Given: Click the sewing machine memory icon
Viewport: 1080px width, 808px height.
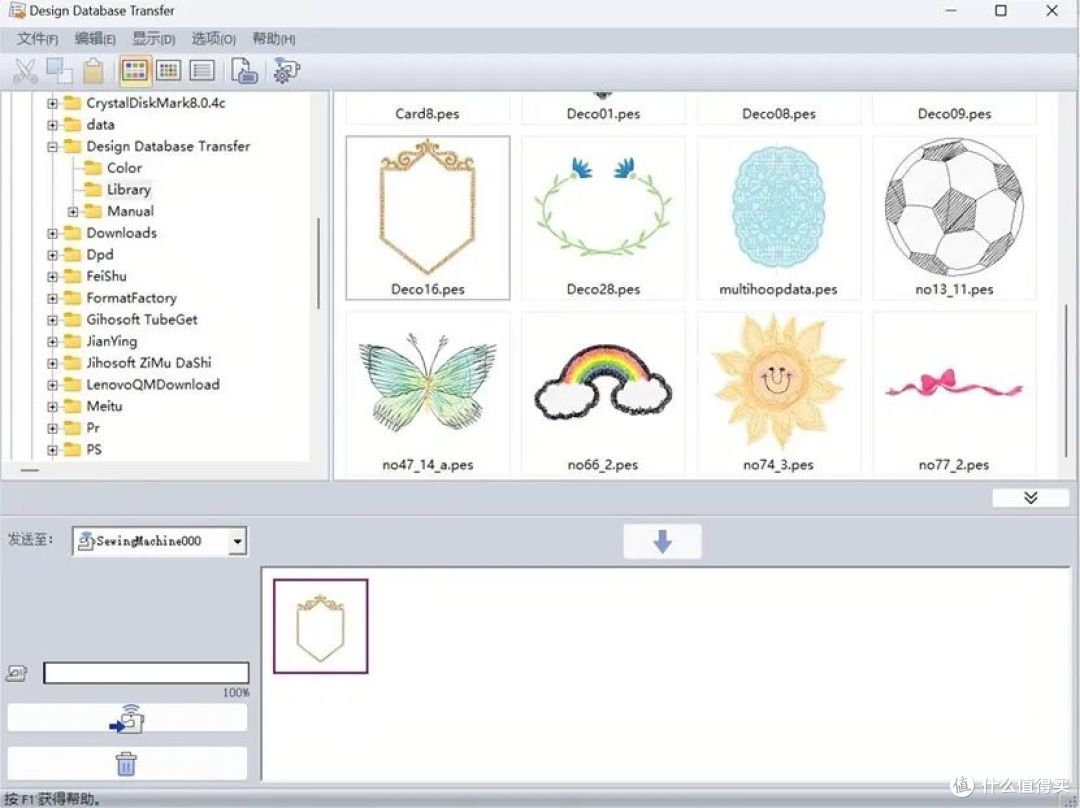Looking at the screenshot, I should click(x=17, y=673).
